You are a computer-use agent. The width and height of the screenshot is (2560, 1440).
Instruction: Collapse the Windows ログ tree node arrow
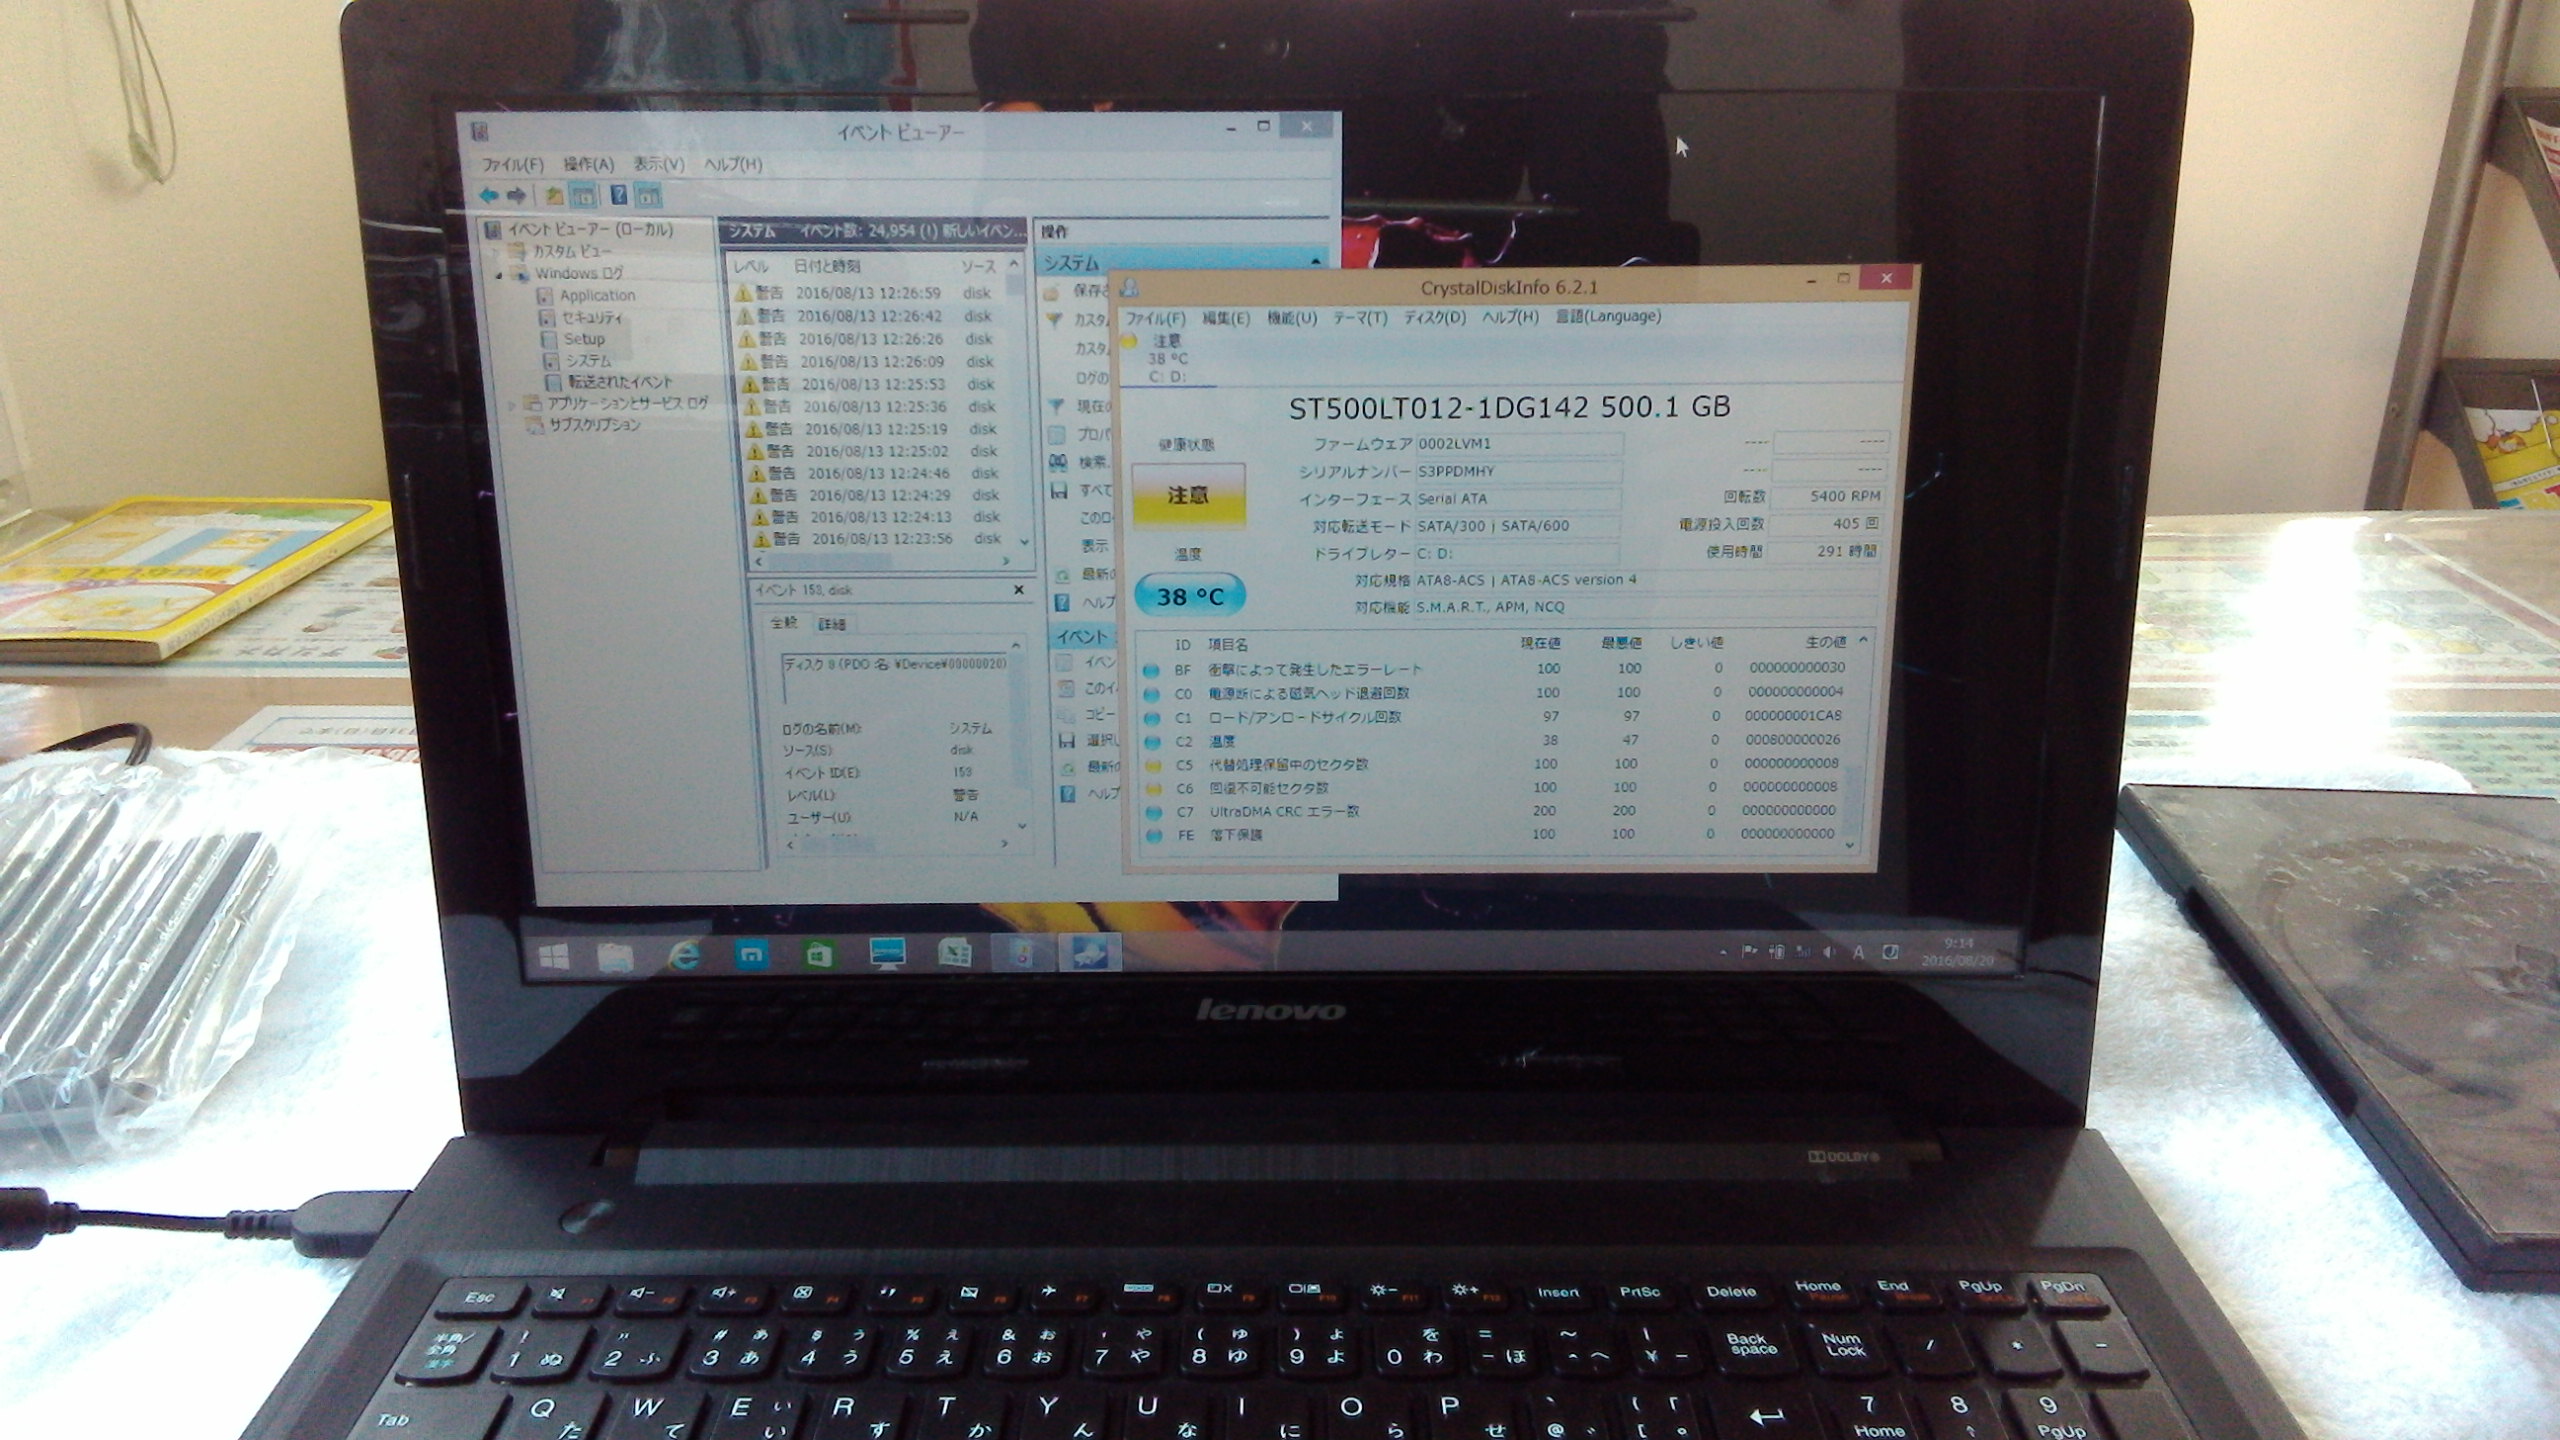[x=499, y=273]
